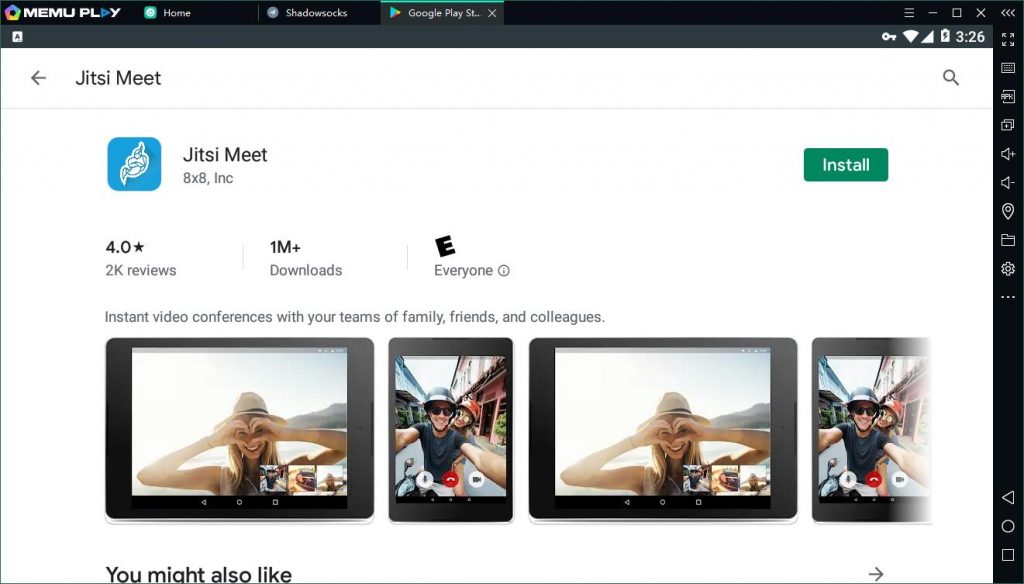Viewport: 1024px width, 584px height.
Task: Switch to the Shadowsocks tab
Action: 315,13
